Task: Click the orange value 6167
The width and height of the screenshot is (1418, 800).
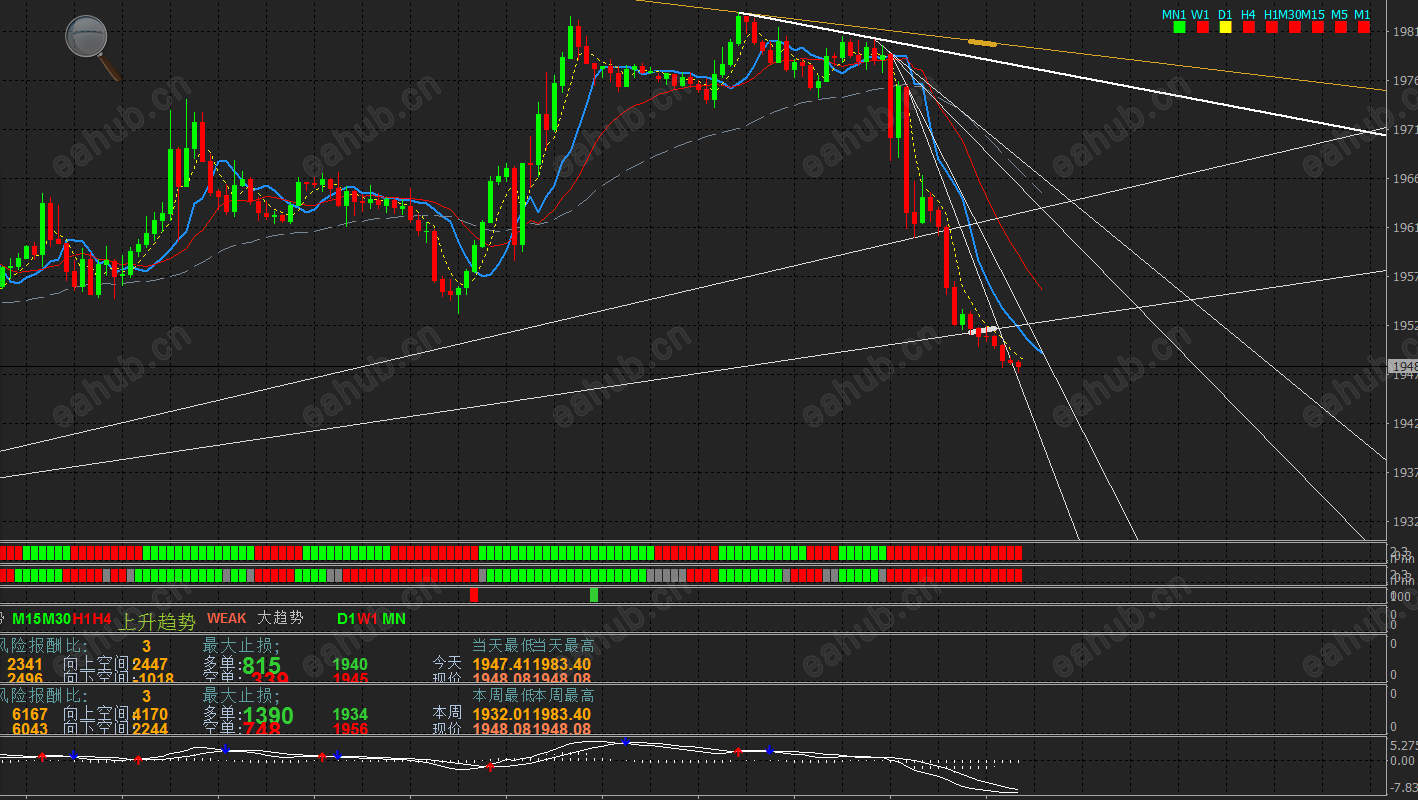Action: pyautogui.click(x=31, y=714)
